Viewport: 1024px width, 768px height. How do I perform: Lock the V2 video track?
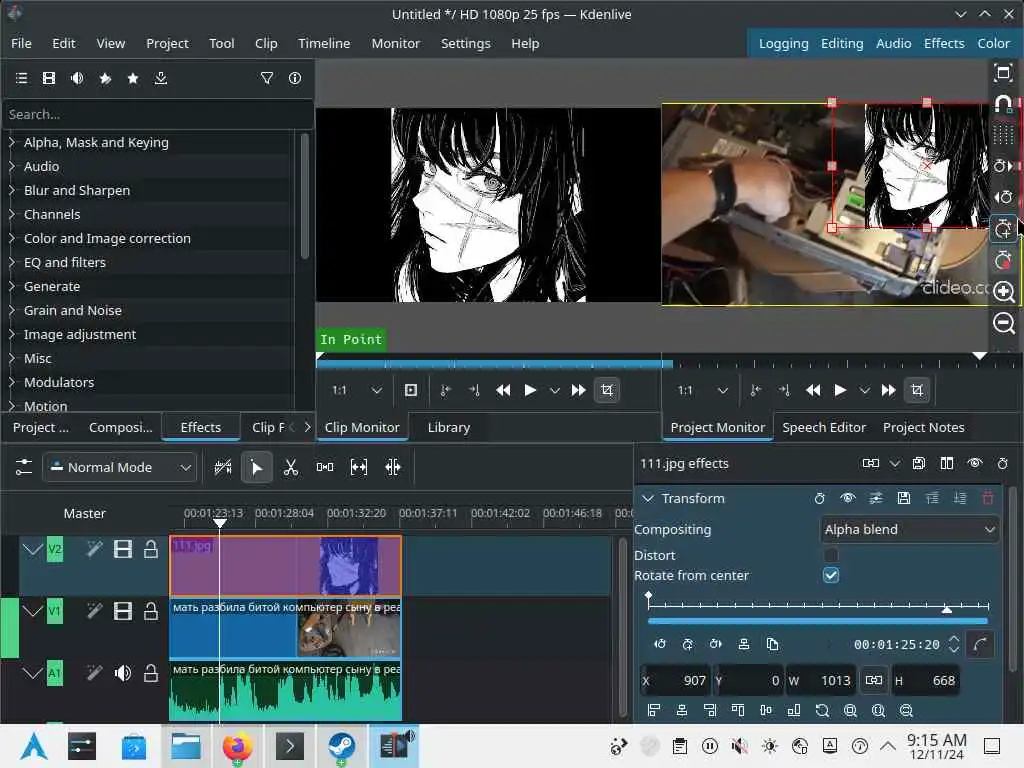point(151,549)
